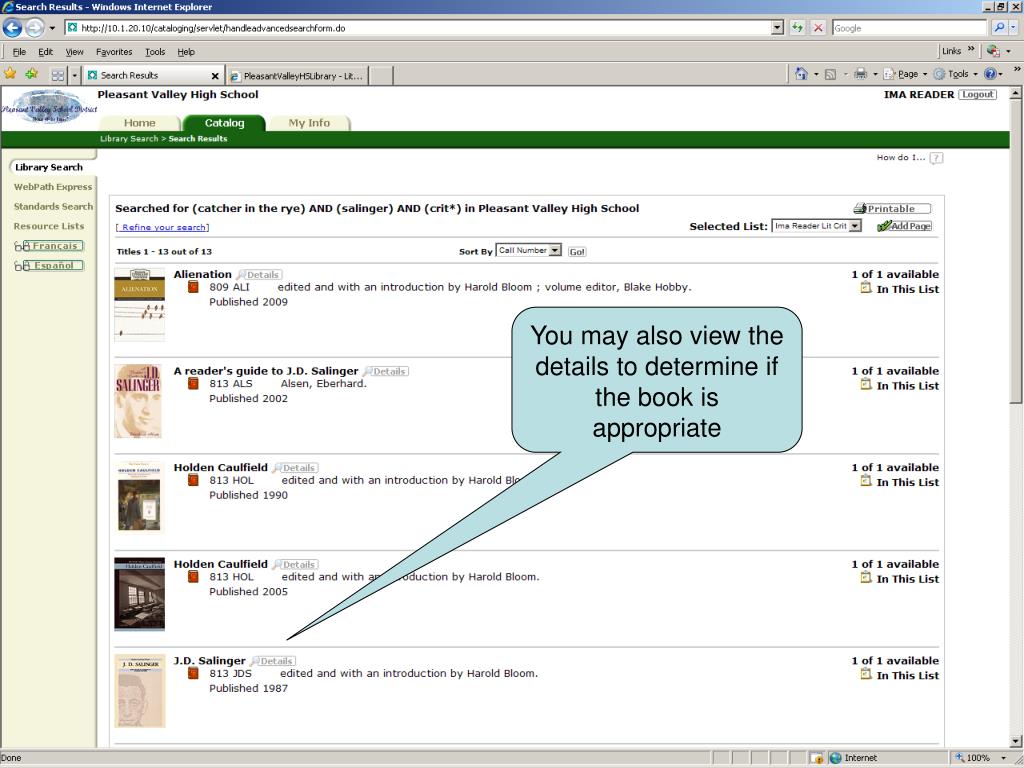This screenshot has width=1024, height=768.
Task: Click the Alienation book cover thumbnail
Action: coord(140,304)
